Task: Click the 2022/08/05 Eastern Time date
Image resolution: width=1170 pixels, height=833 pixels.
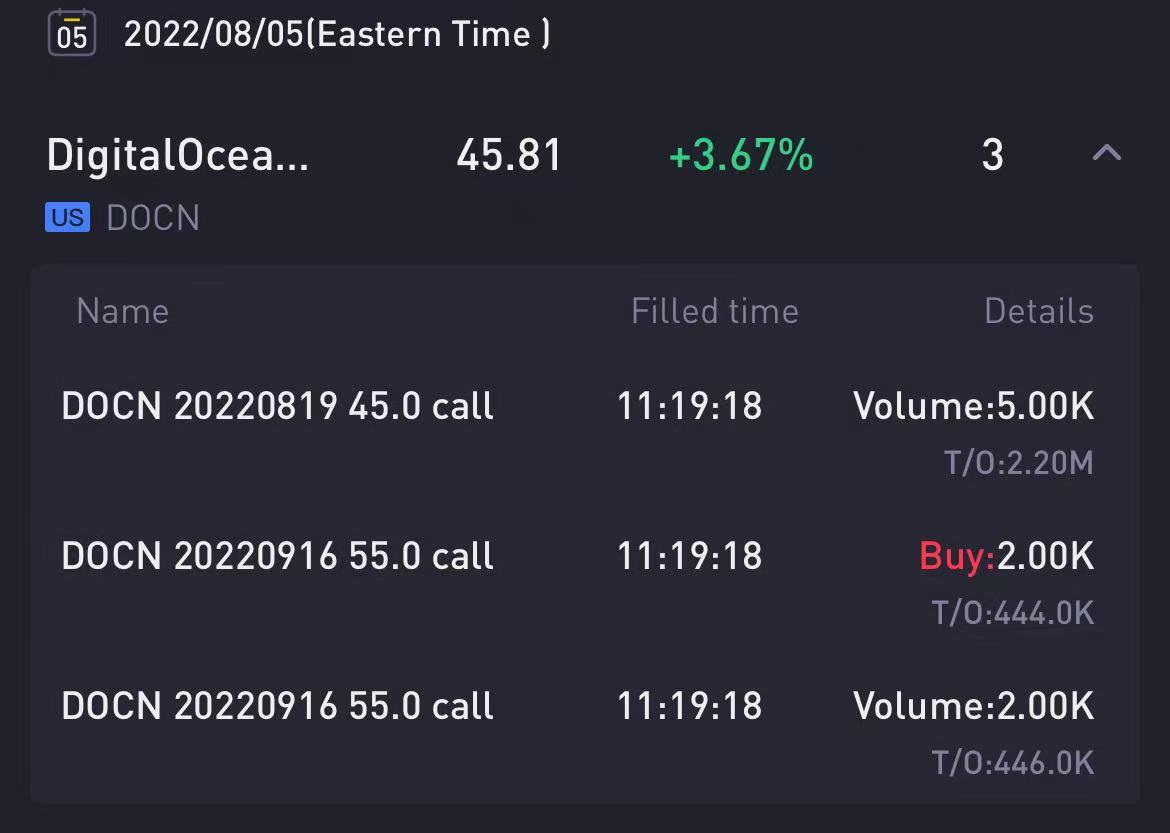Action: (x=337, y=34)
